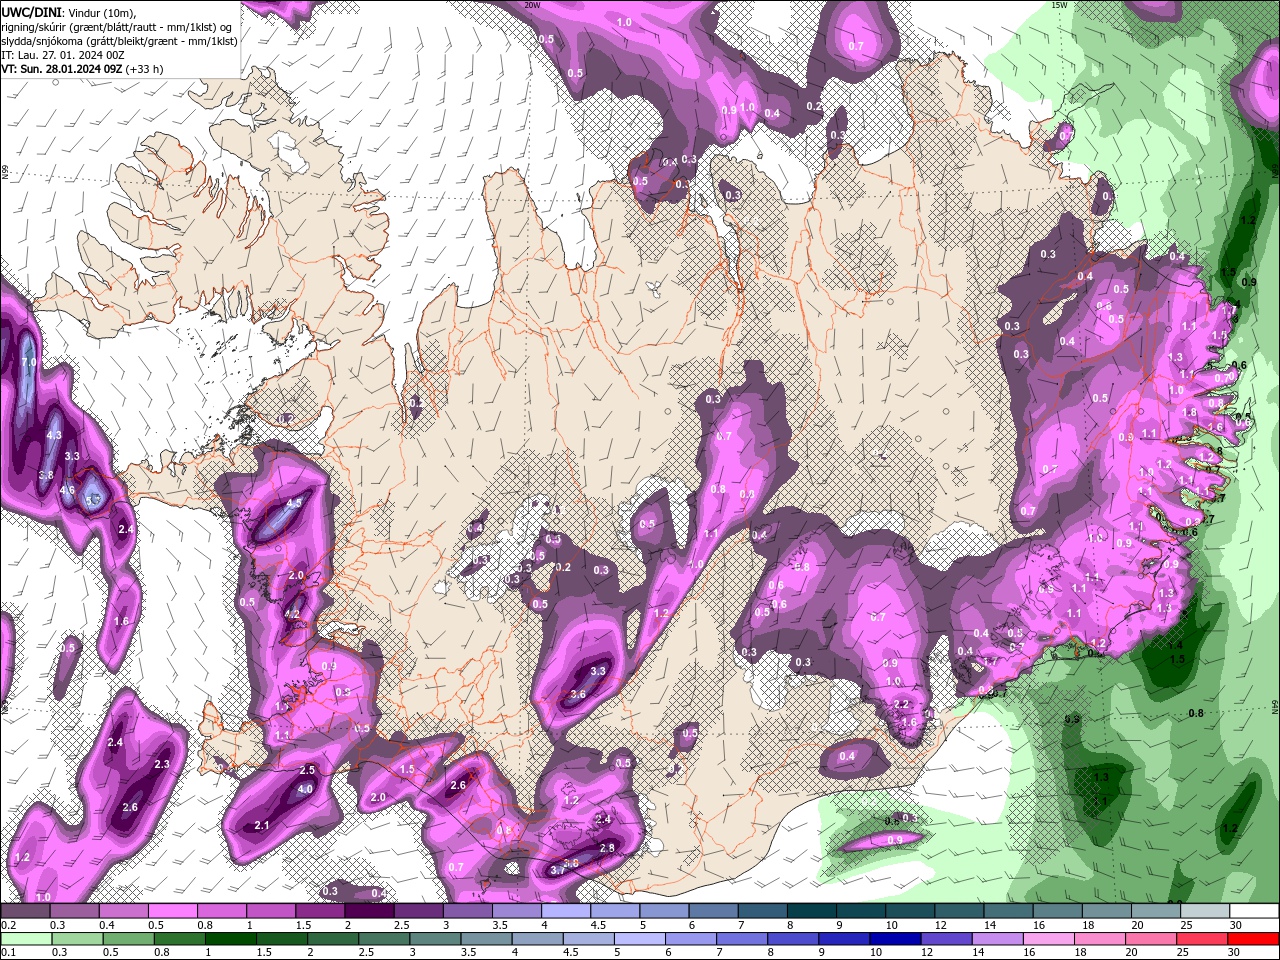This screenshot has width=1280, height=960.
Task: Pick the pale pink 16 swatch in rain scale
Action: [x=1049, y=939]
